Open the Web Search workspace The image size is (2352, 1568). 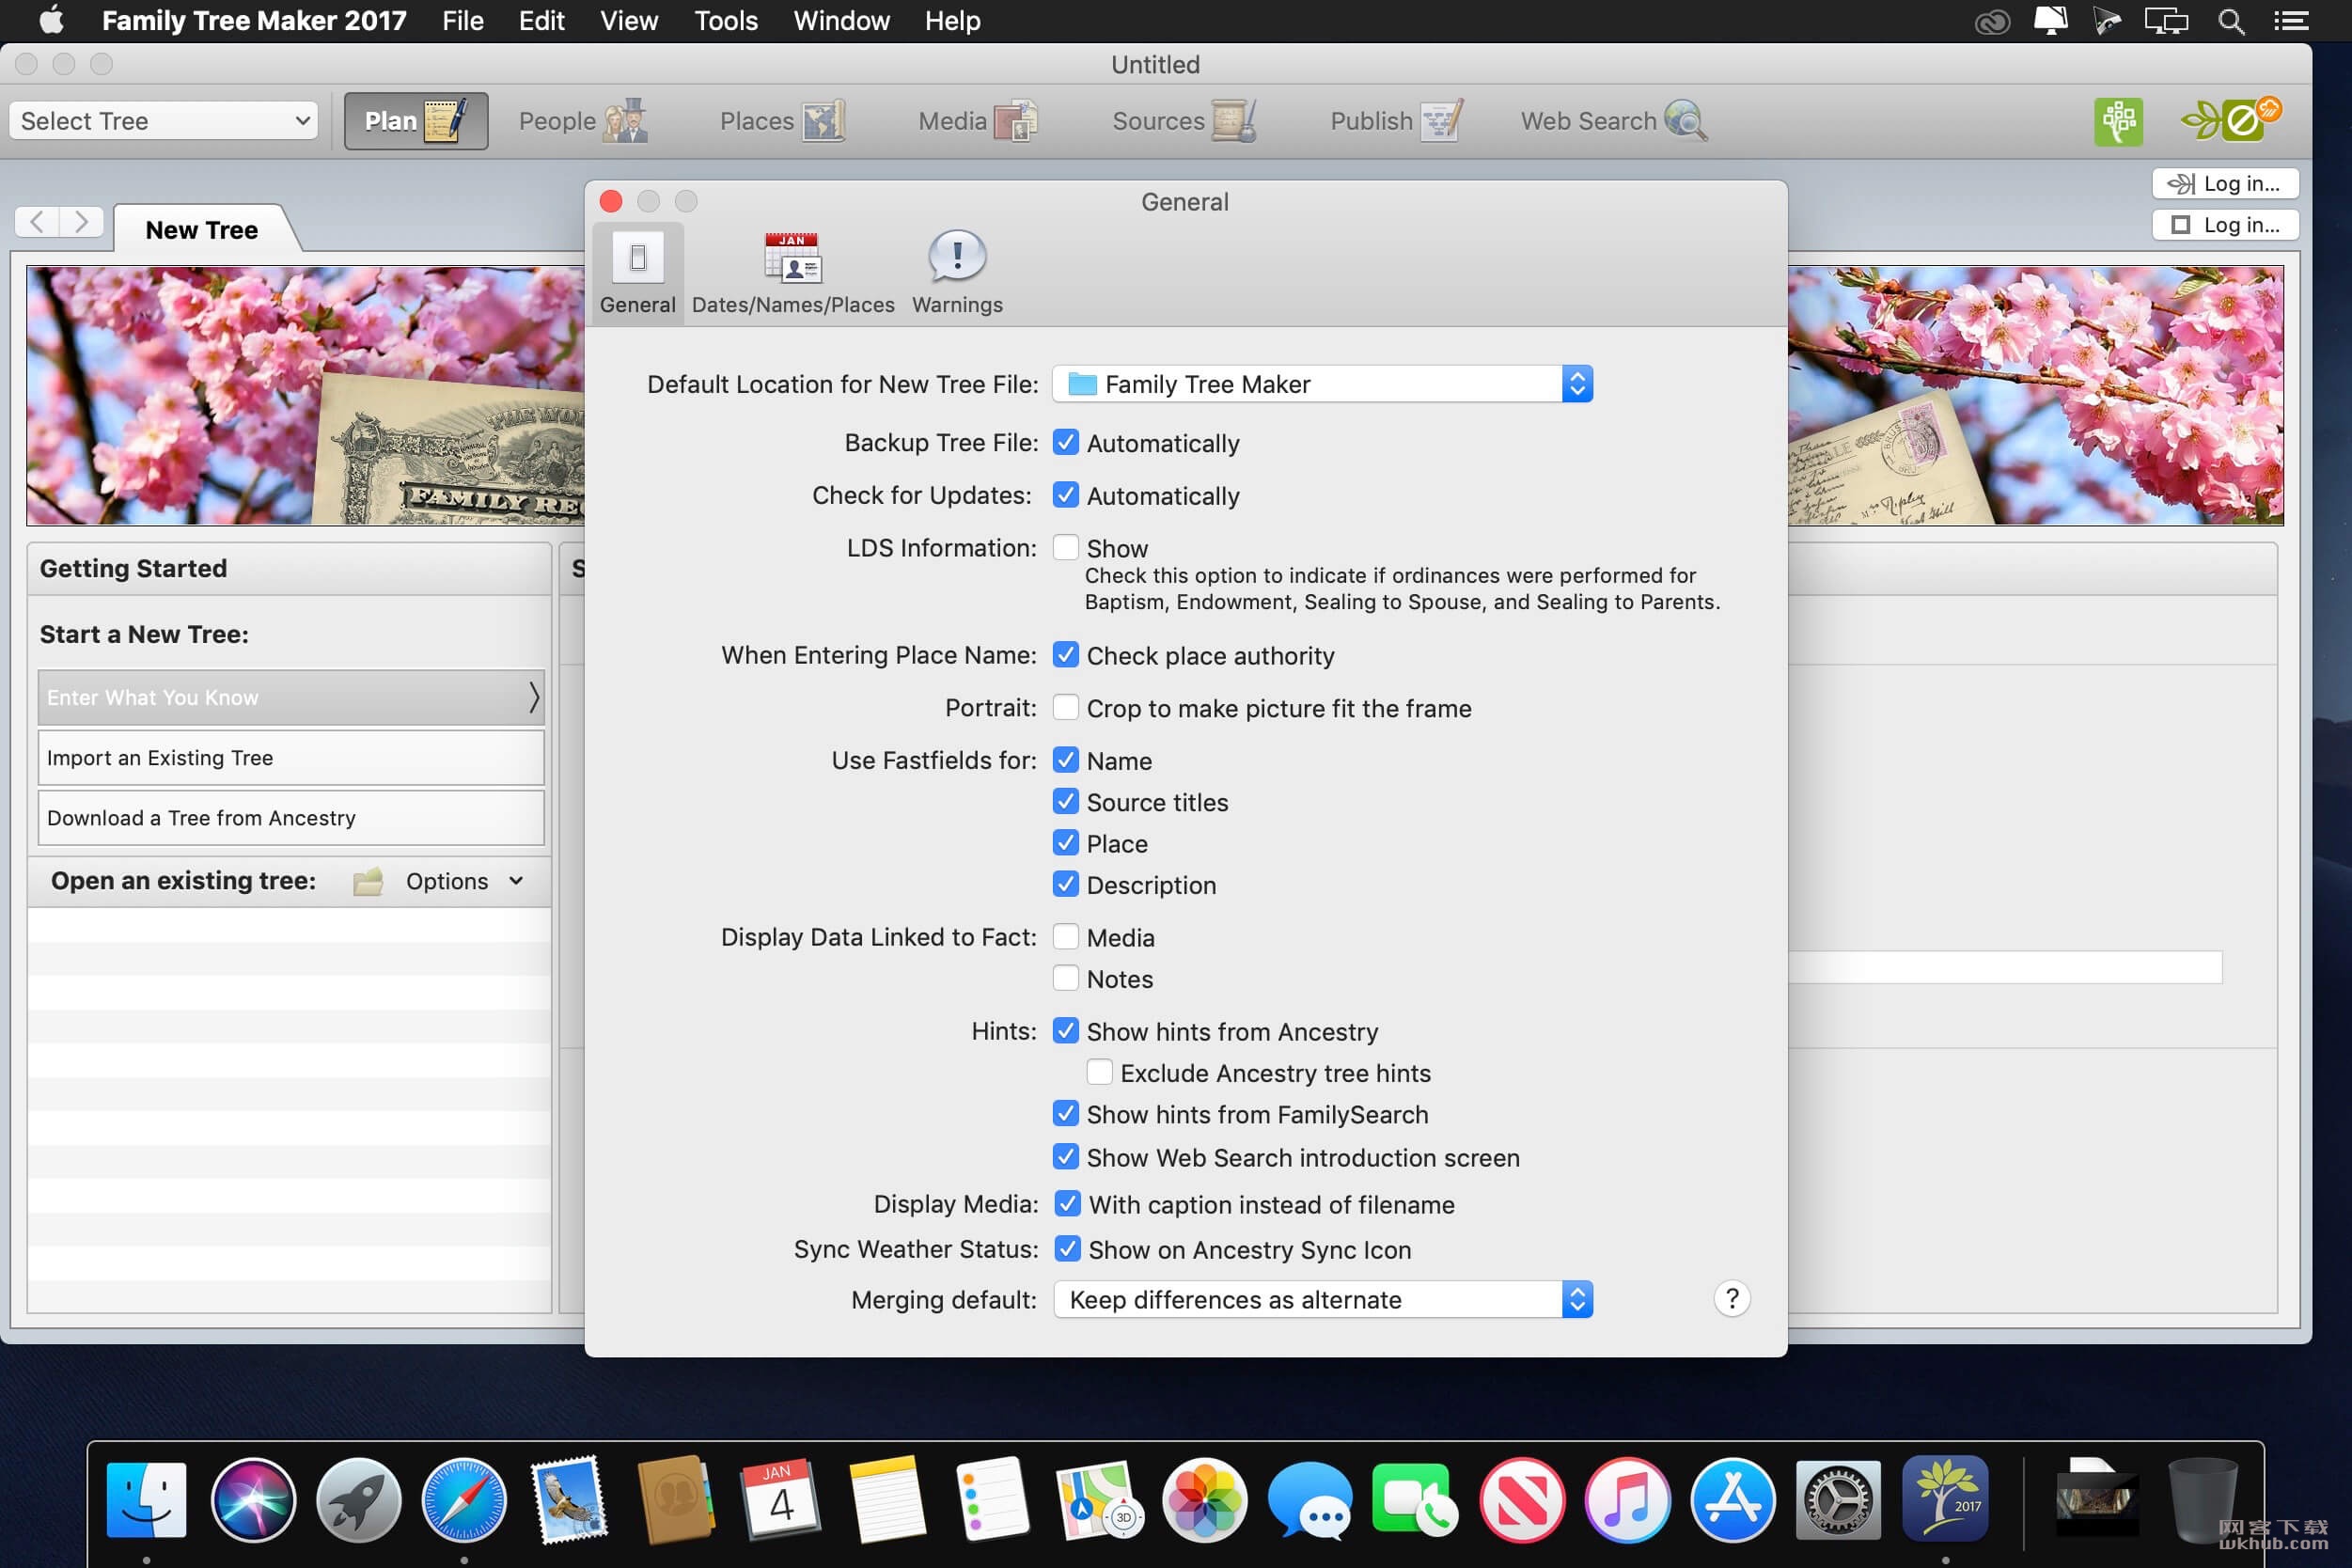click(1613, 121)
